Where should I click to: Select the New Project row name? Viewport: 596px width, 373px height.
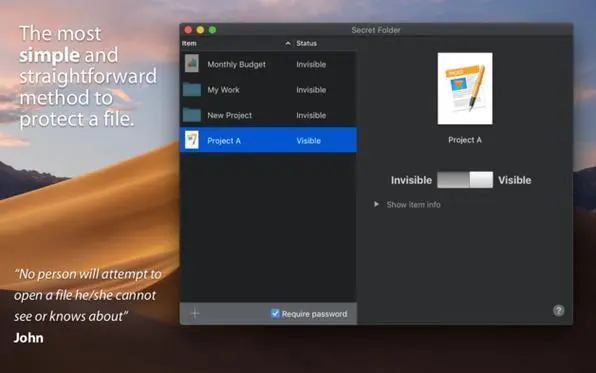[x=230, y=115]
